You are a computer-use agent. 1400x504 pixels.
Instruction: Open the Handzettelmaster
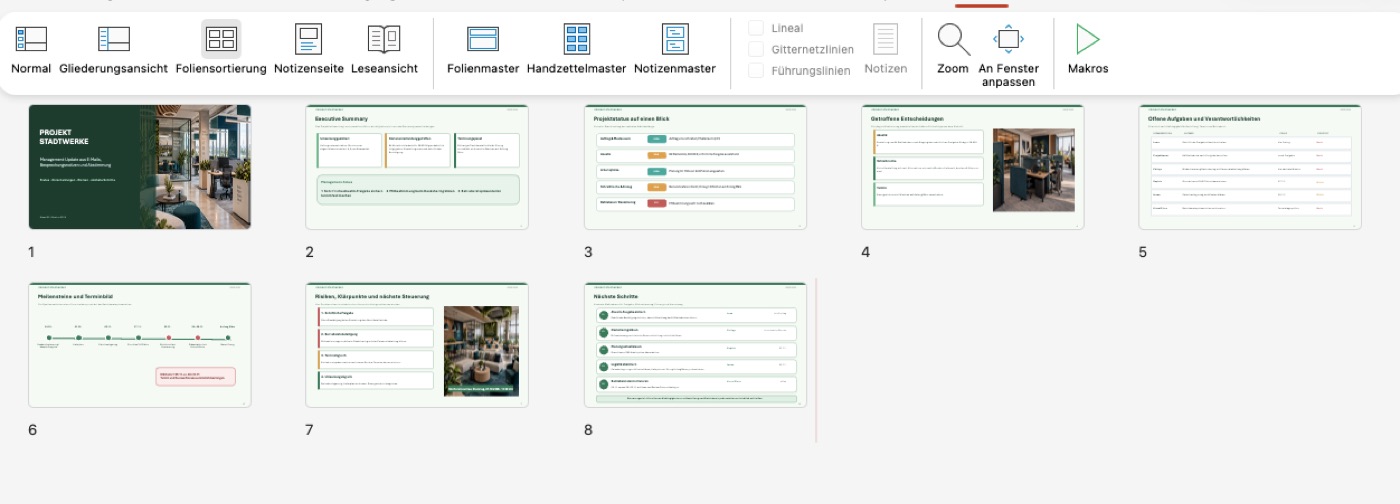pos(576,48)
